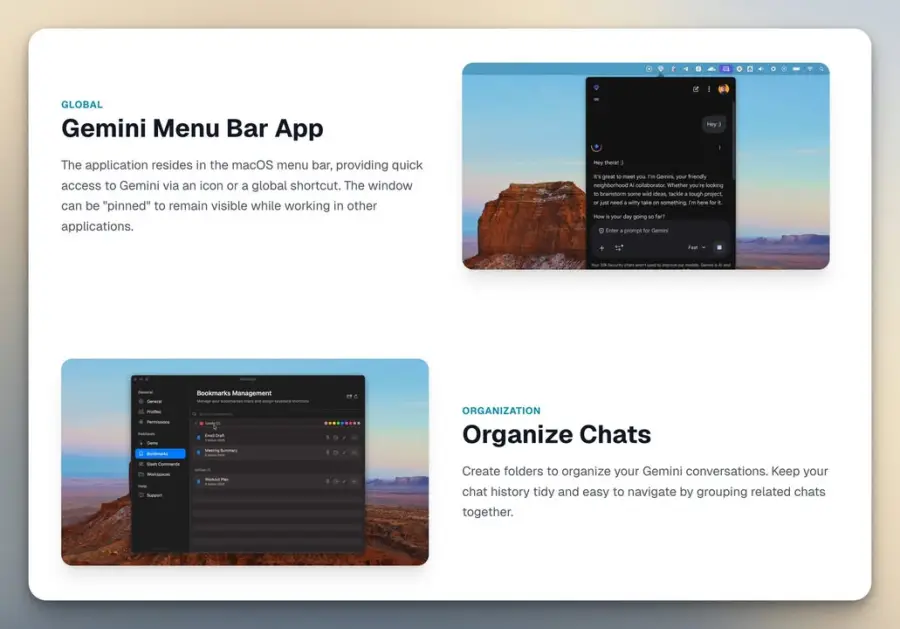Click the Gemini logo at panel top-left
The width and height of the screenshot is (900, 629).
(596, 88)
